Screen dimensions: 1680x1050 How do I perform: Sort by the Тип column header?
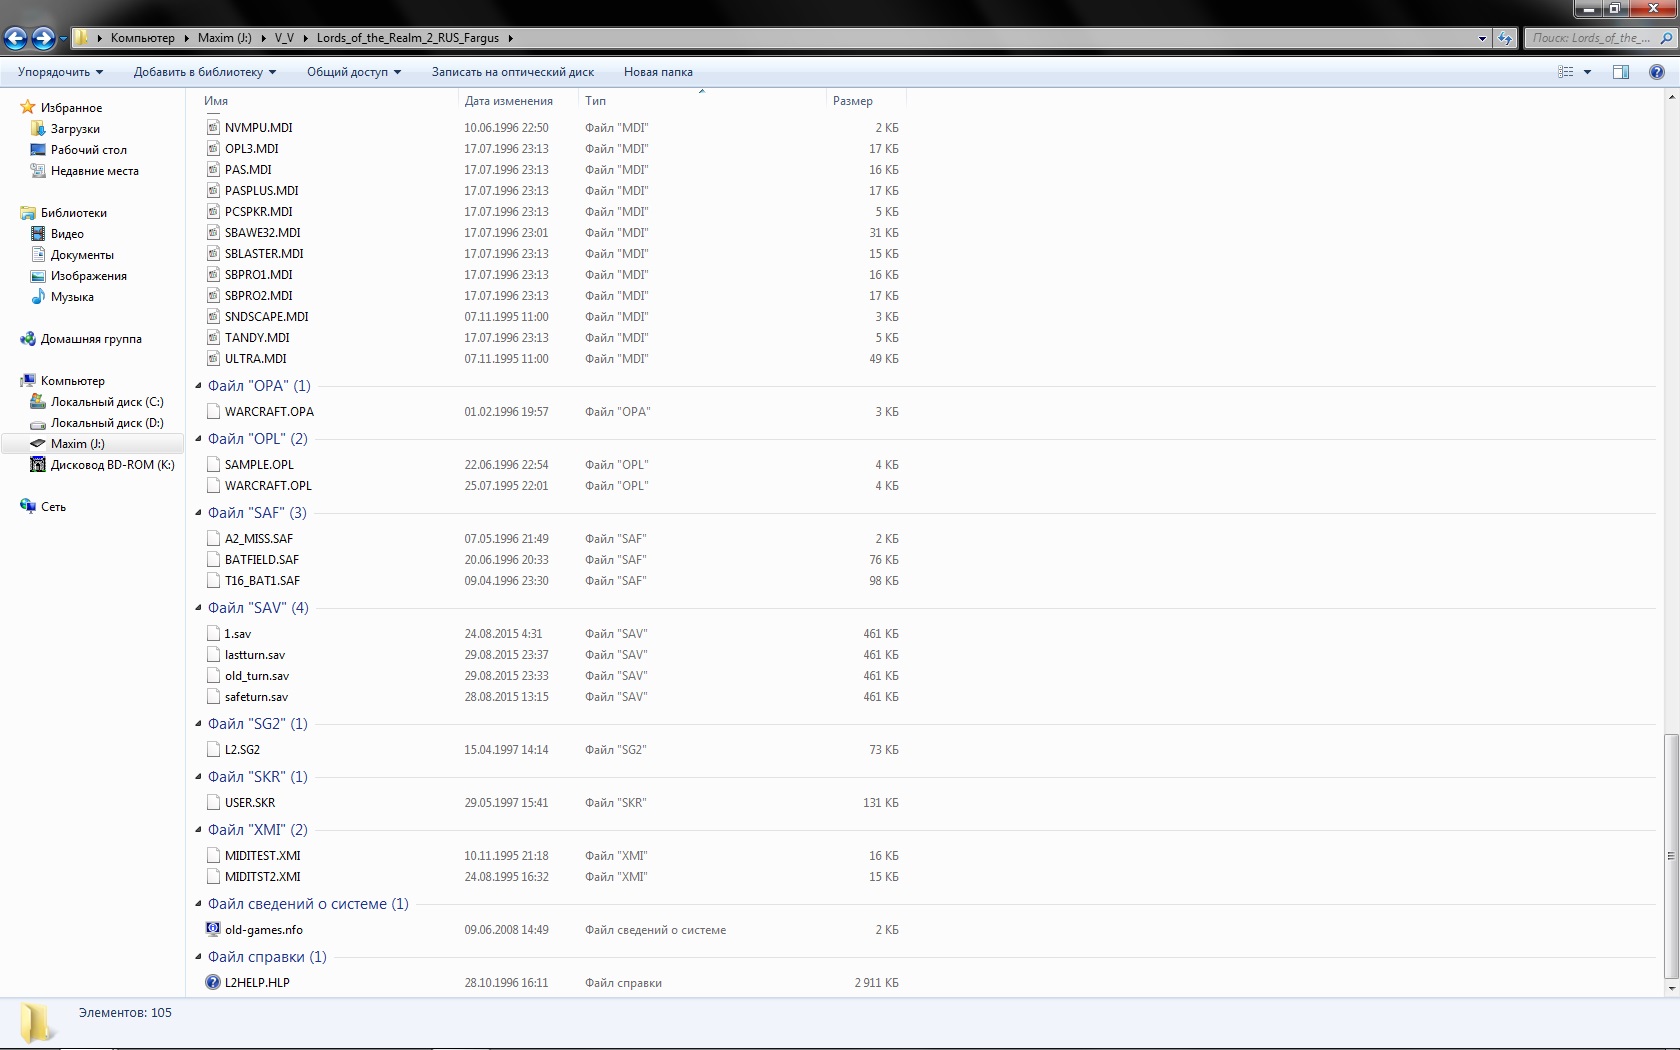point(702,101)
